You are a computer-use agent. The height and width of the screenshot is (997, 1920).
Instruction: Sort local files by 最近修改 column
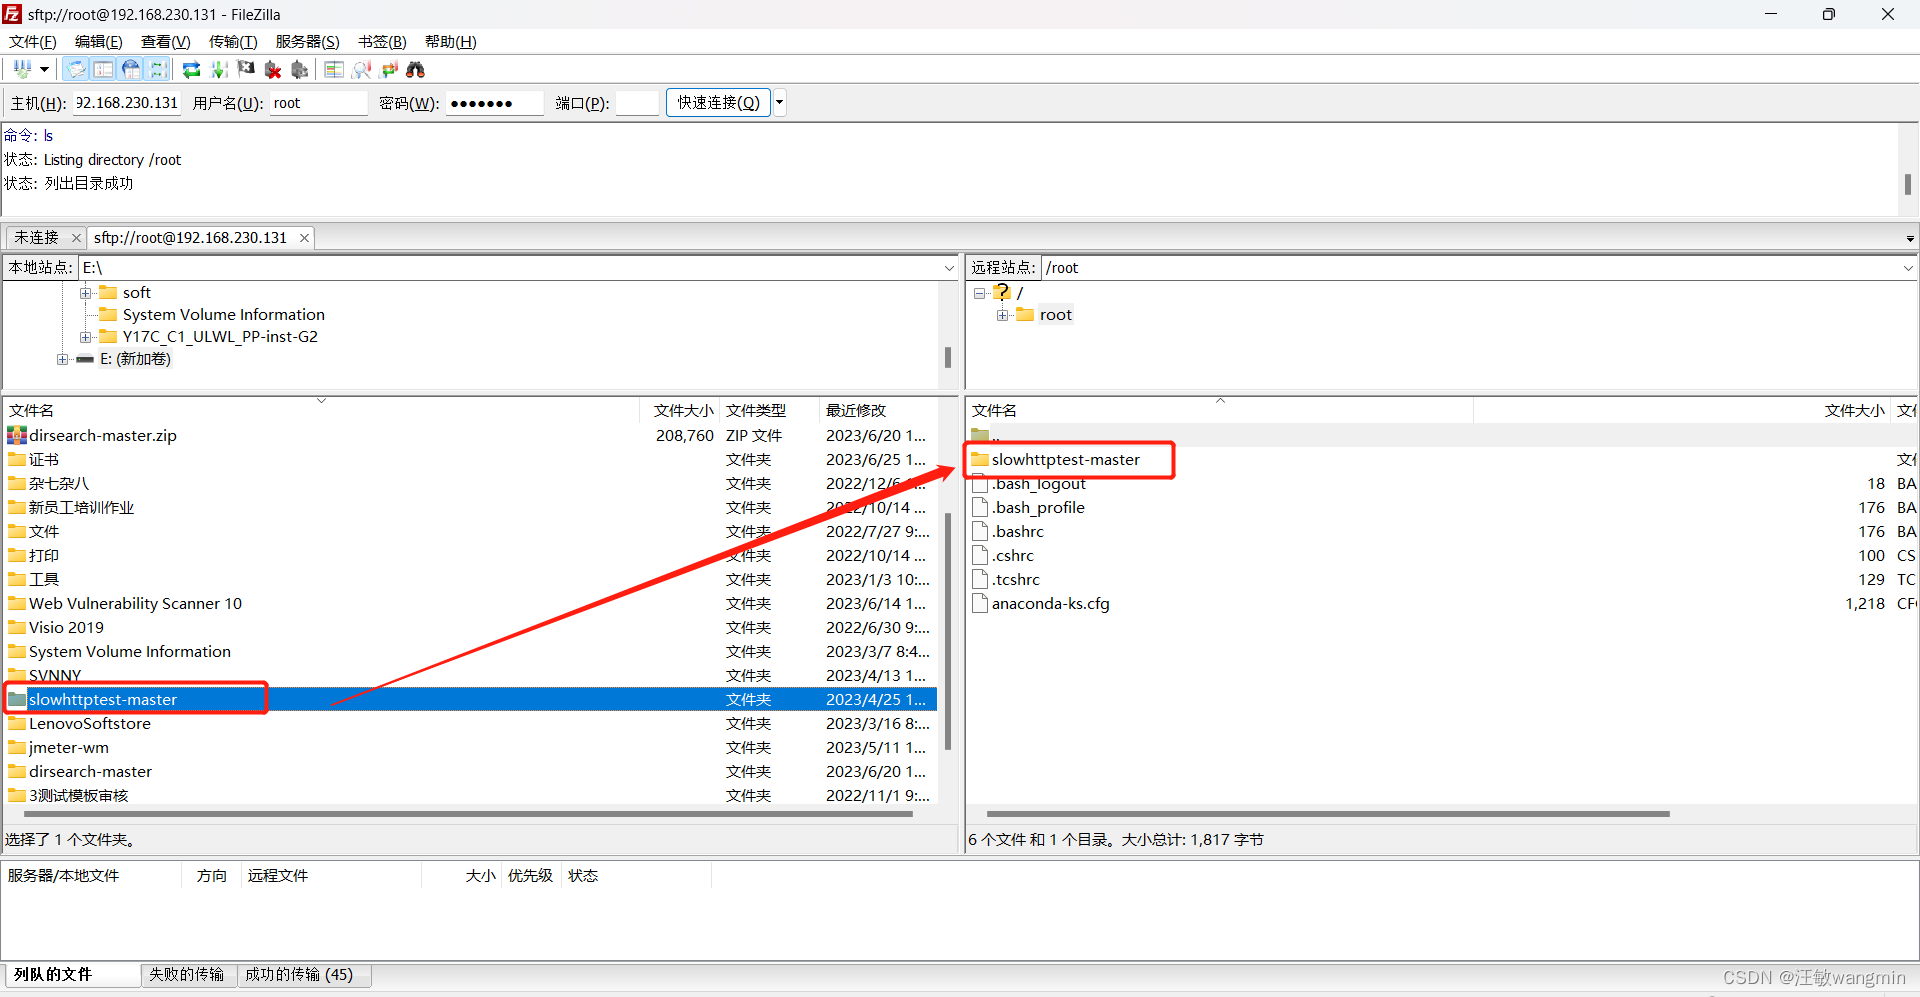pyautogui.click(x=878, y=411)
